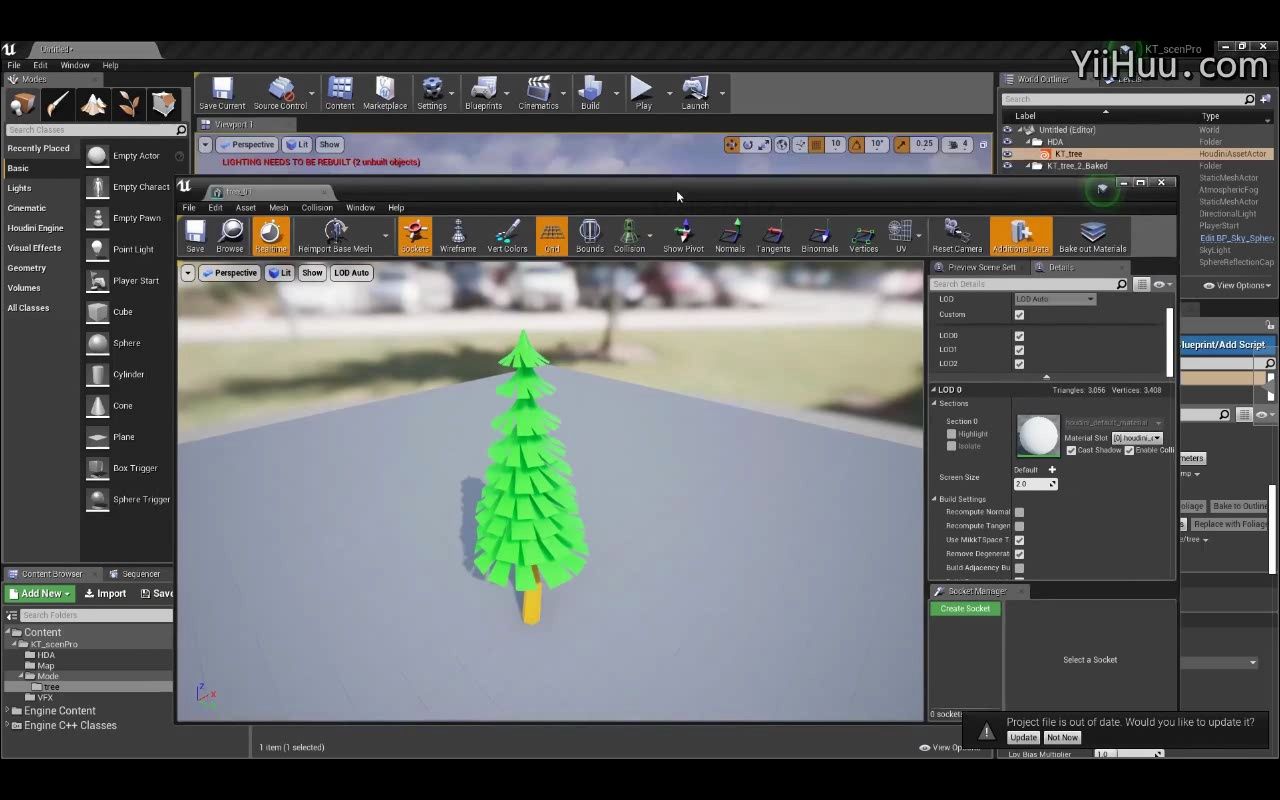Click Update on the project file notification

pyautogui.click(x=1022, y=737)
